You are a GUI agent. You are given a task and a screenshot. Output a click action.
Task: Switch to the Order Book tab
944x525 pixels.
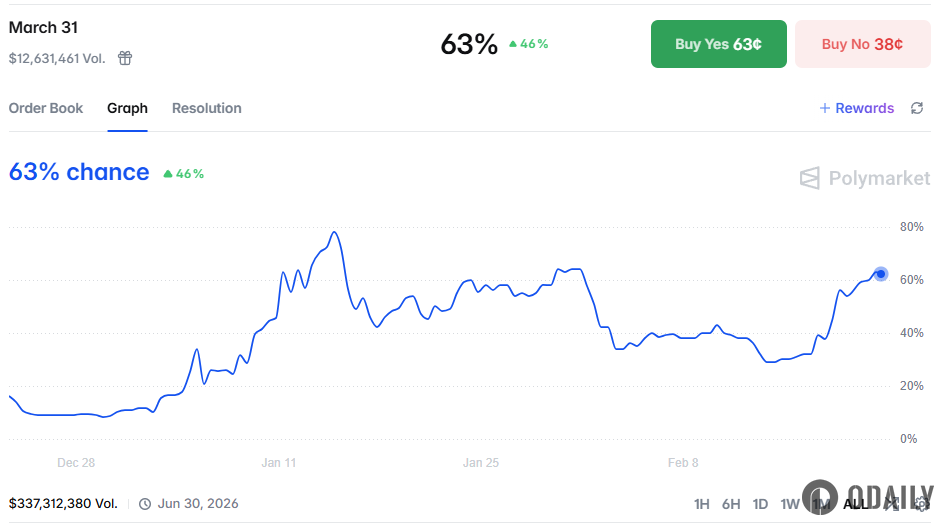pos(46,108)
